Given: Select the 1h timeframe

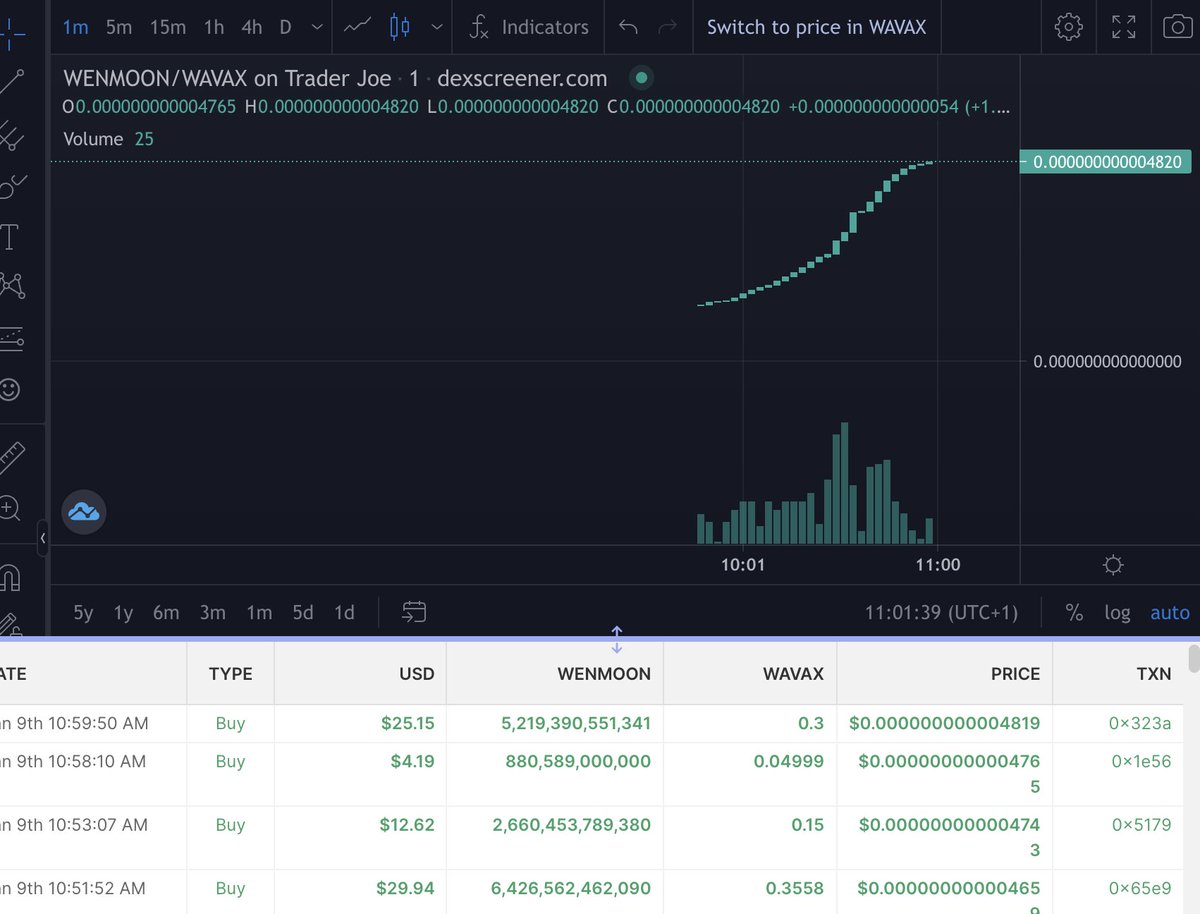Looking at the screenshot, I should pyautogui.click(x=214, y=28).
